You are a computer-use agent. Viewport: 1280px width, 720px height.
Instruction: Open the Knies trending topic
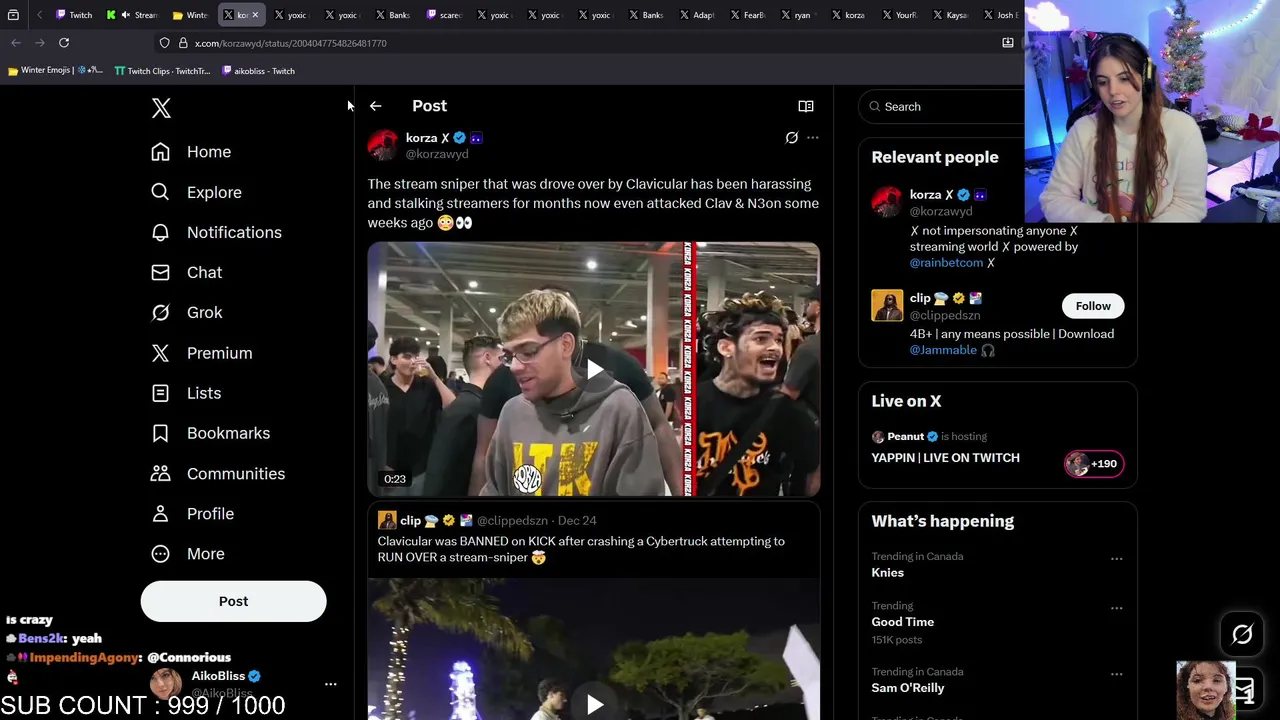(x=887, y=572)
